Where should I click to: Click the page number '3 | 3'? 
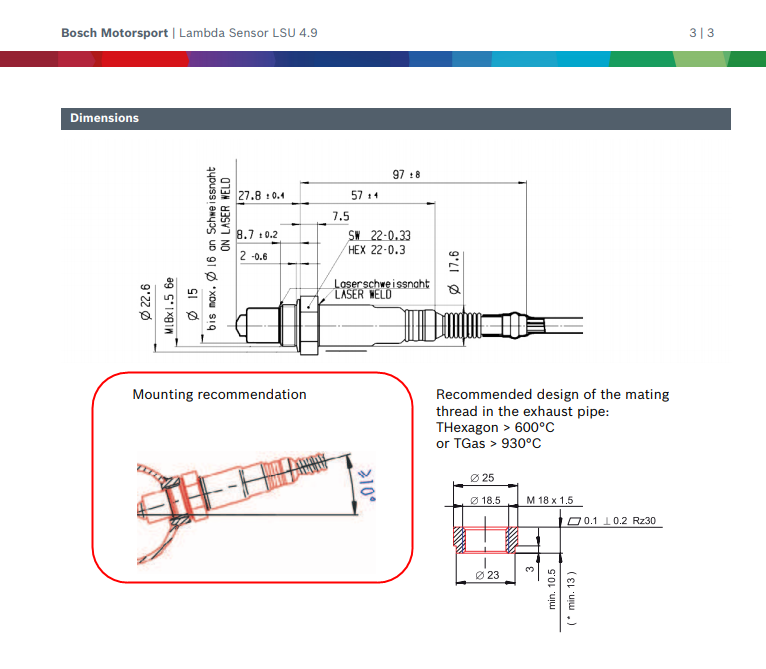coord(702,33)
